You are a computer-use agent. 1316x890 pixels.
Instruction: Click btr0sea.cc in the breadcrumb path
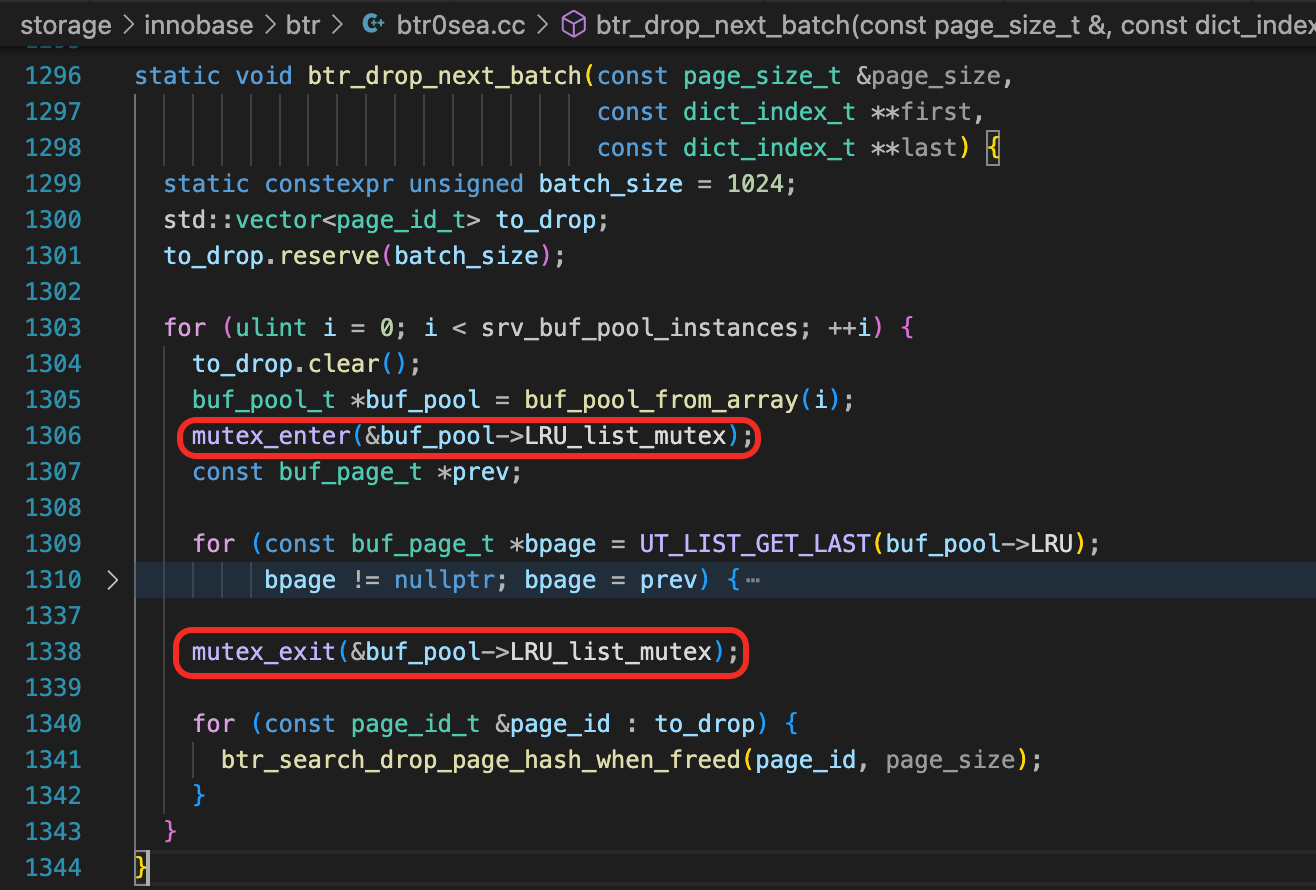[x=459, y=25]
